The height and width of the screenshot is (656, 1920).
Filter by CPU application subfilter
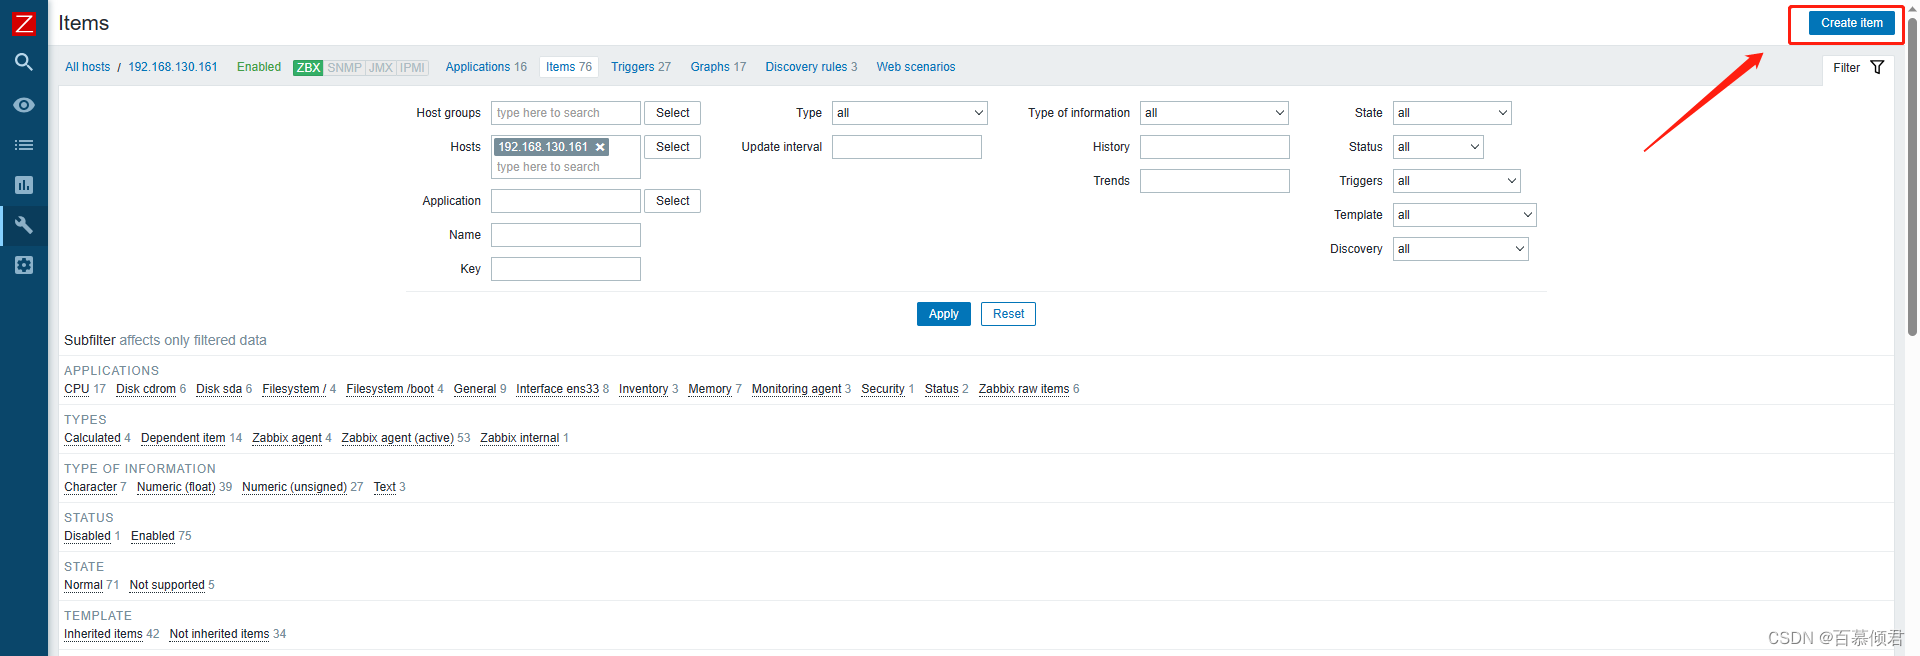tap(77, 389)
